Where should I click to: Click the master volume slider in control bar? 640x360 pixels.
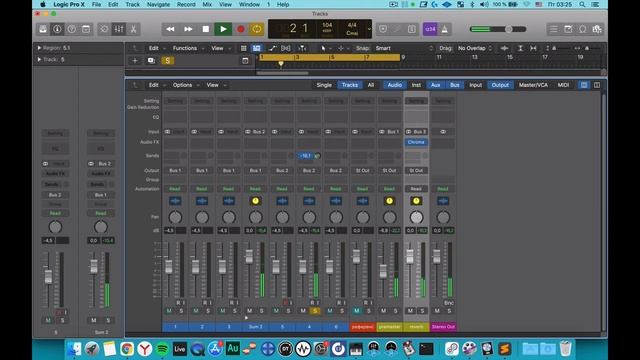coord(498,29)
